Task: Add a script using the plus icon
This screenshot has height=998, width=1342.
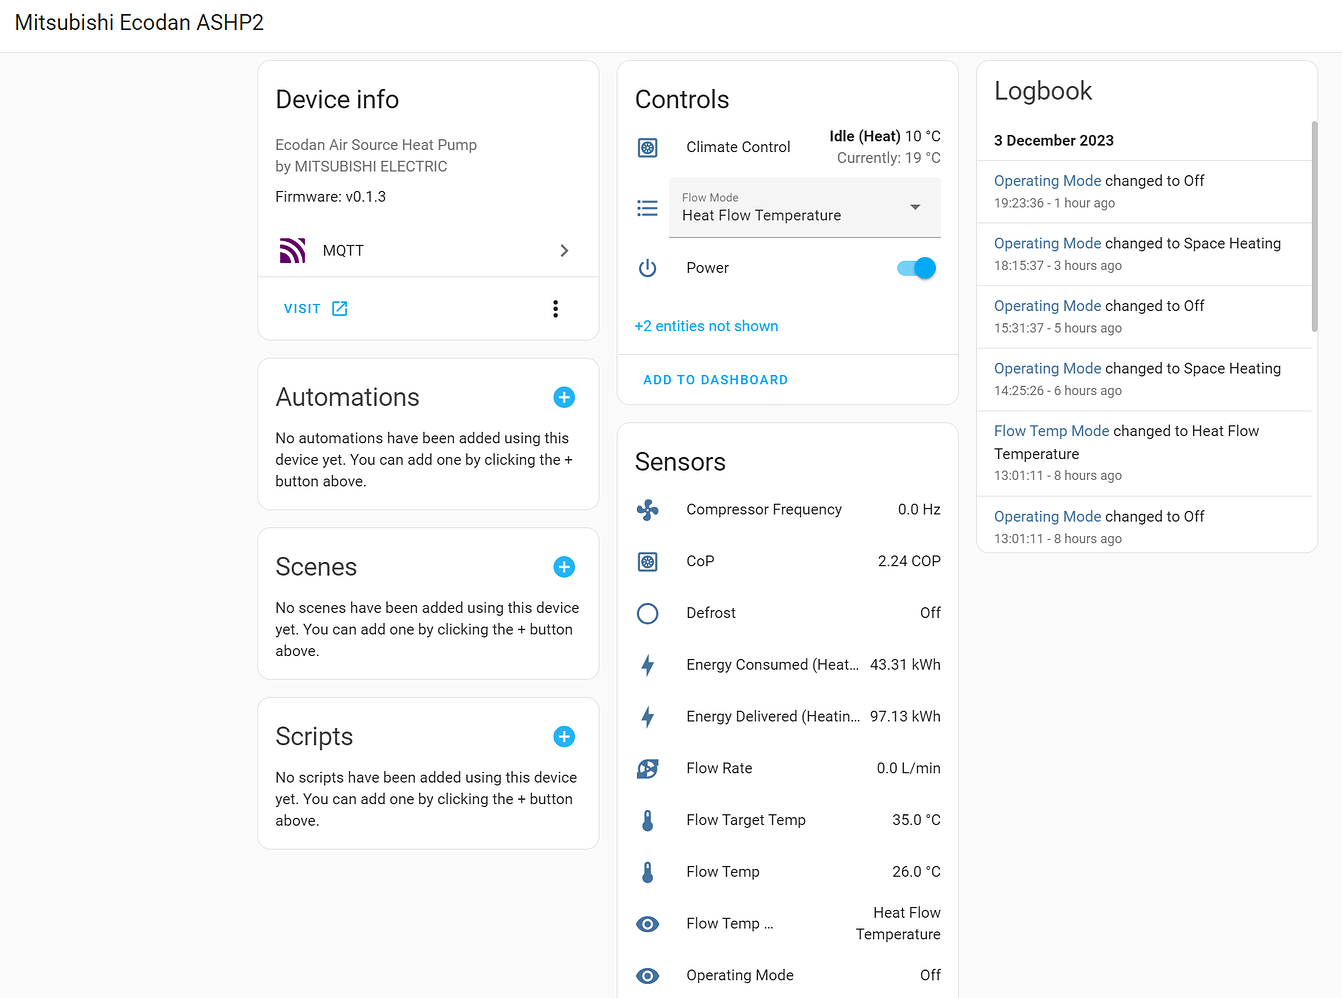Action: (x=564, y=737)
